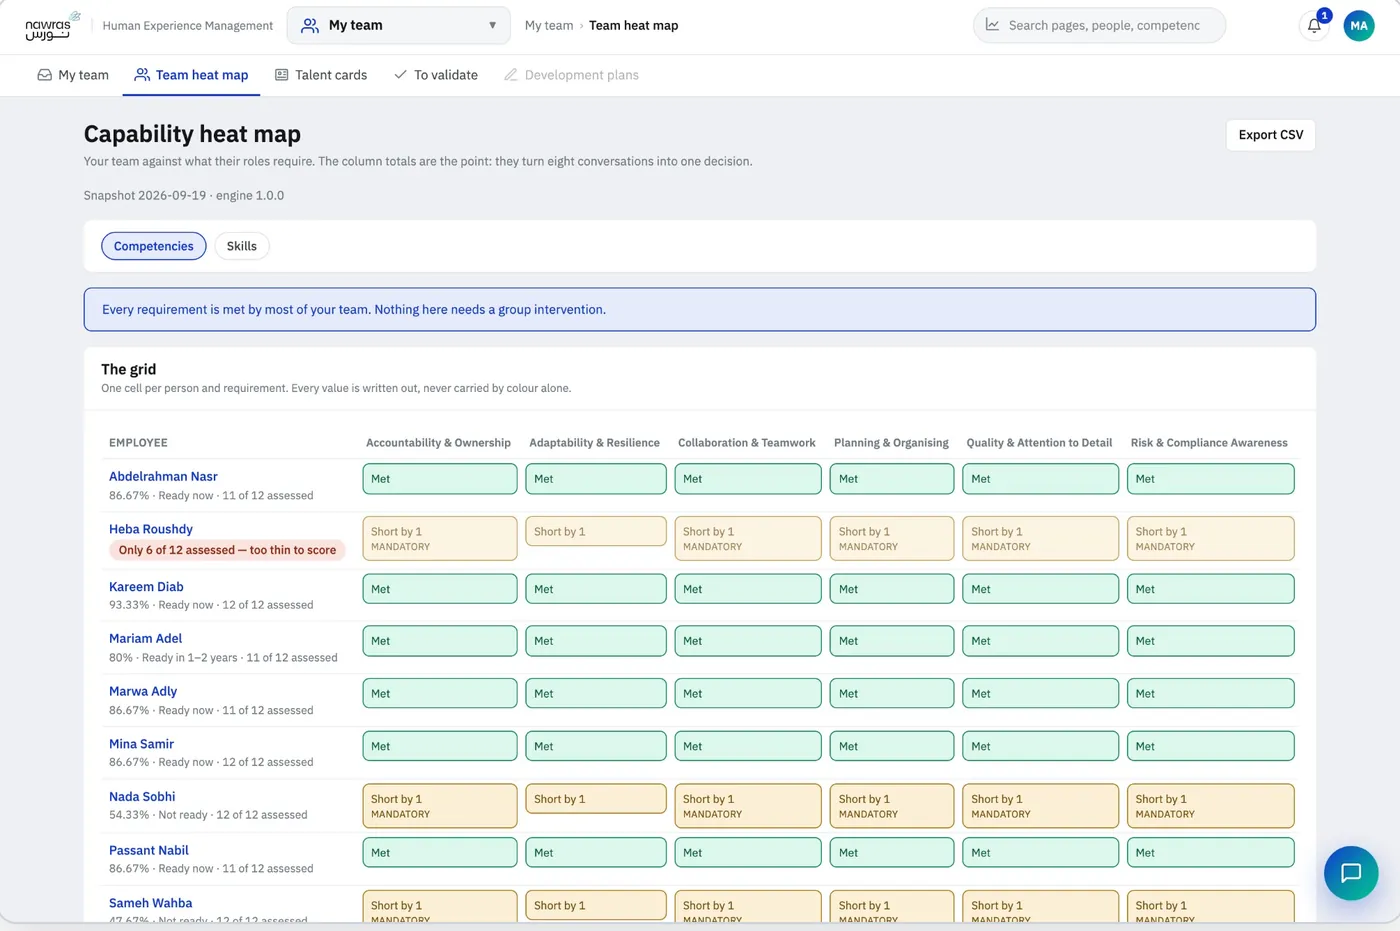The width and height of the screenshot is (1400, 931).
Task: Click the Nawras logo
Action: tap(52, 26)
